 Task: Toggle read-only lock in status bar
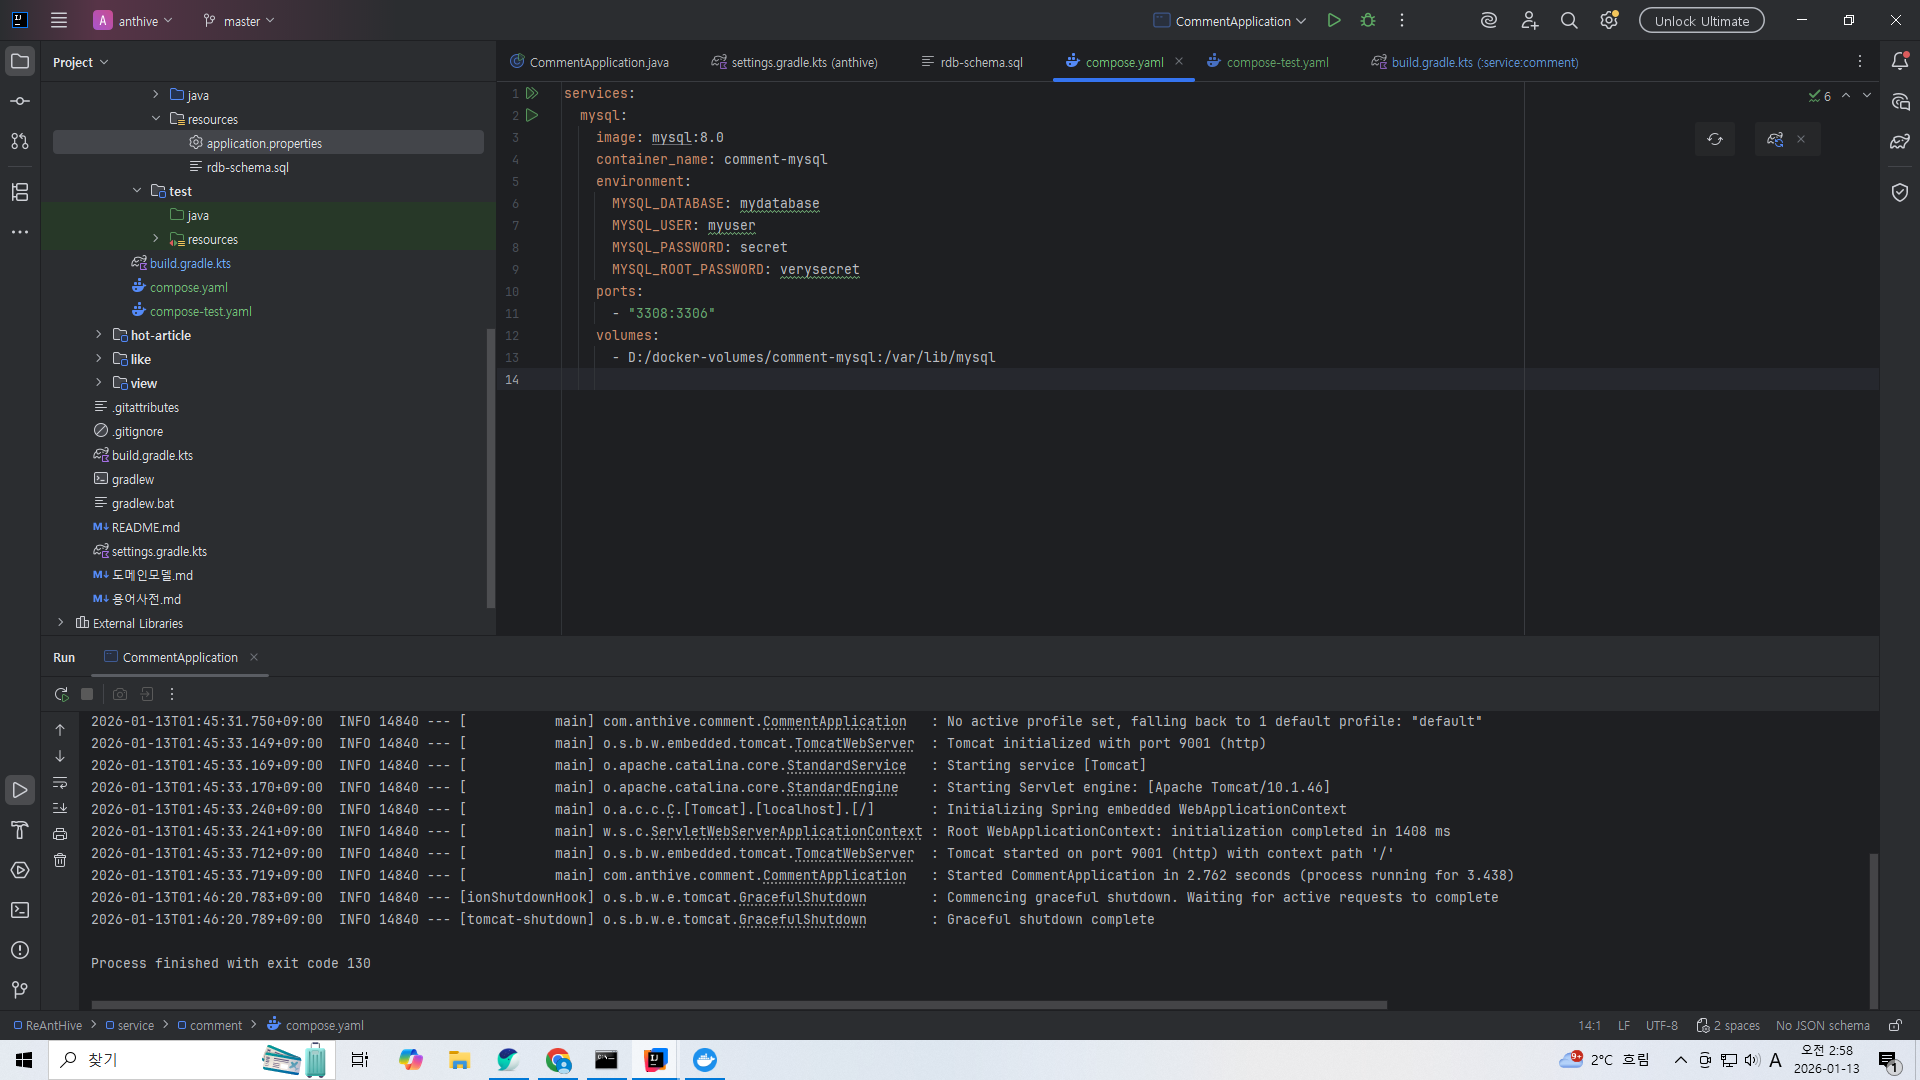pyautogui.click(x=1895, y=1025)
